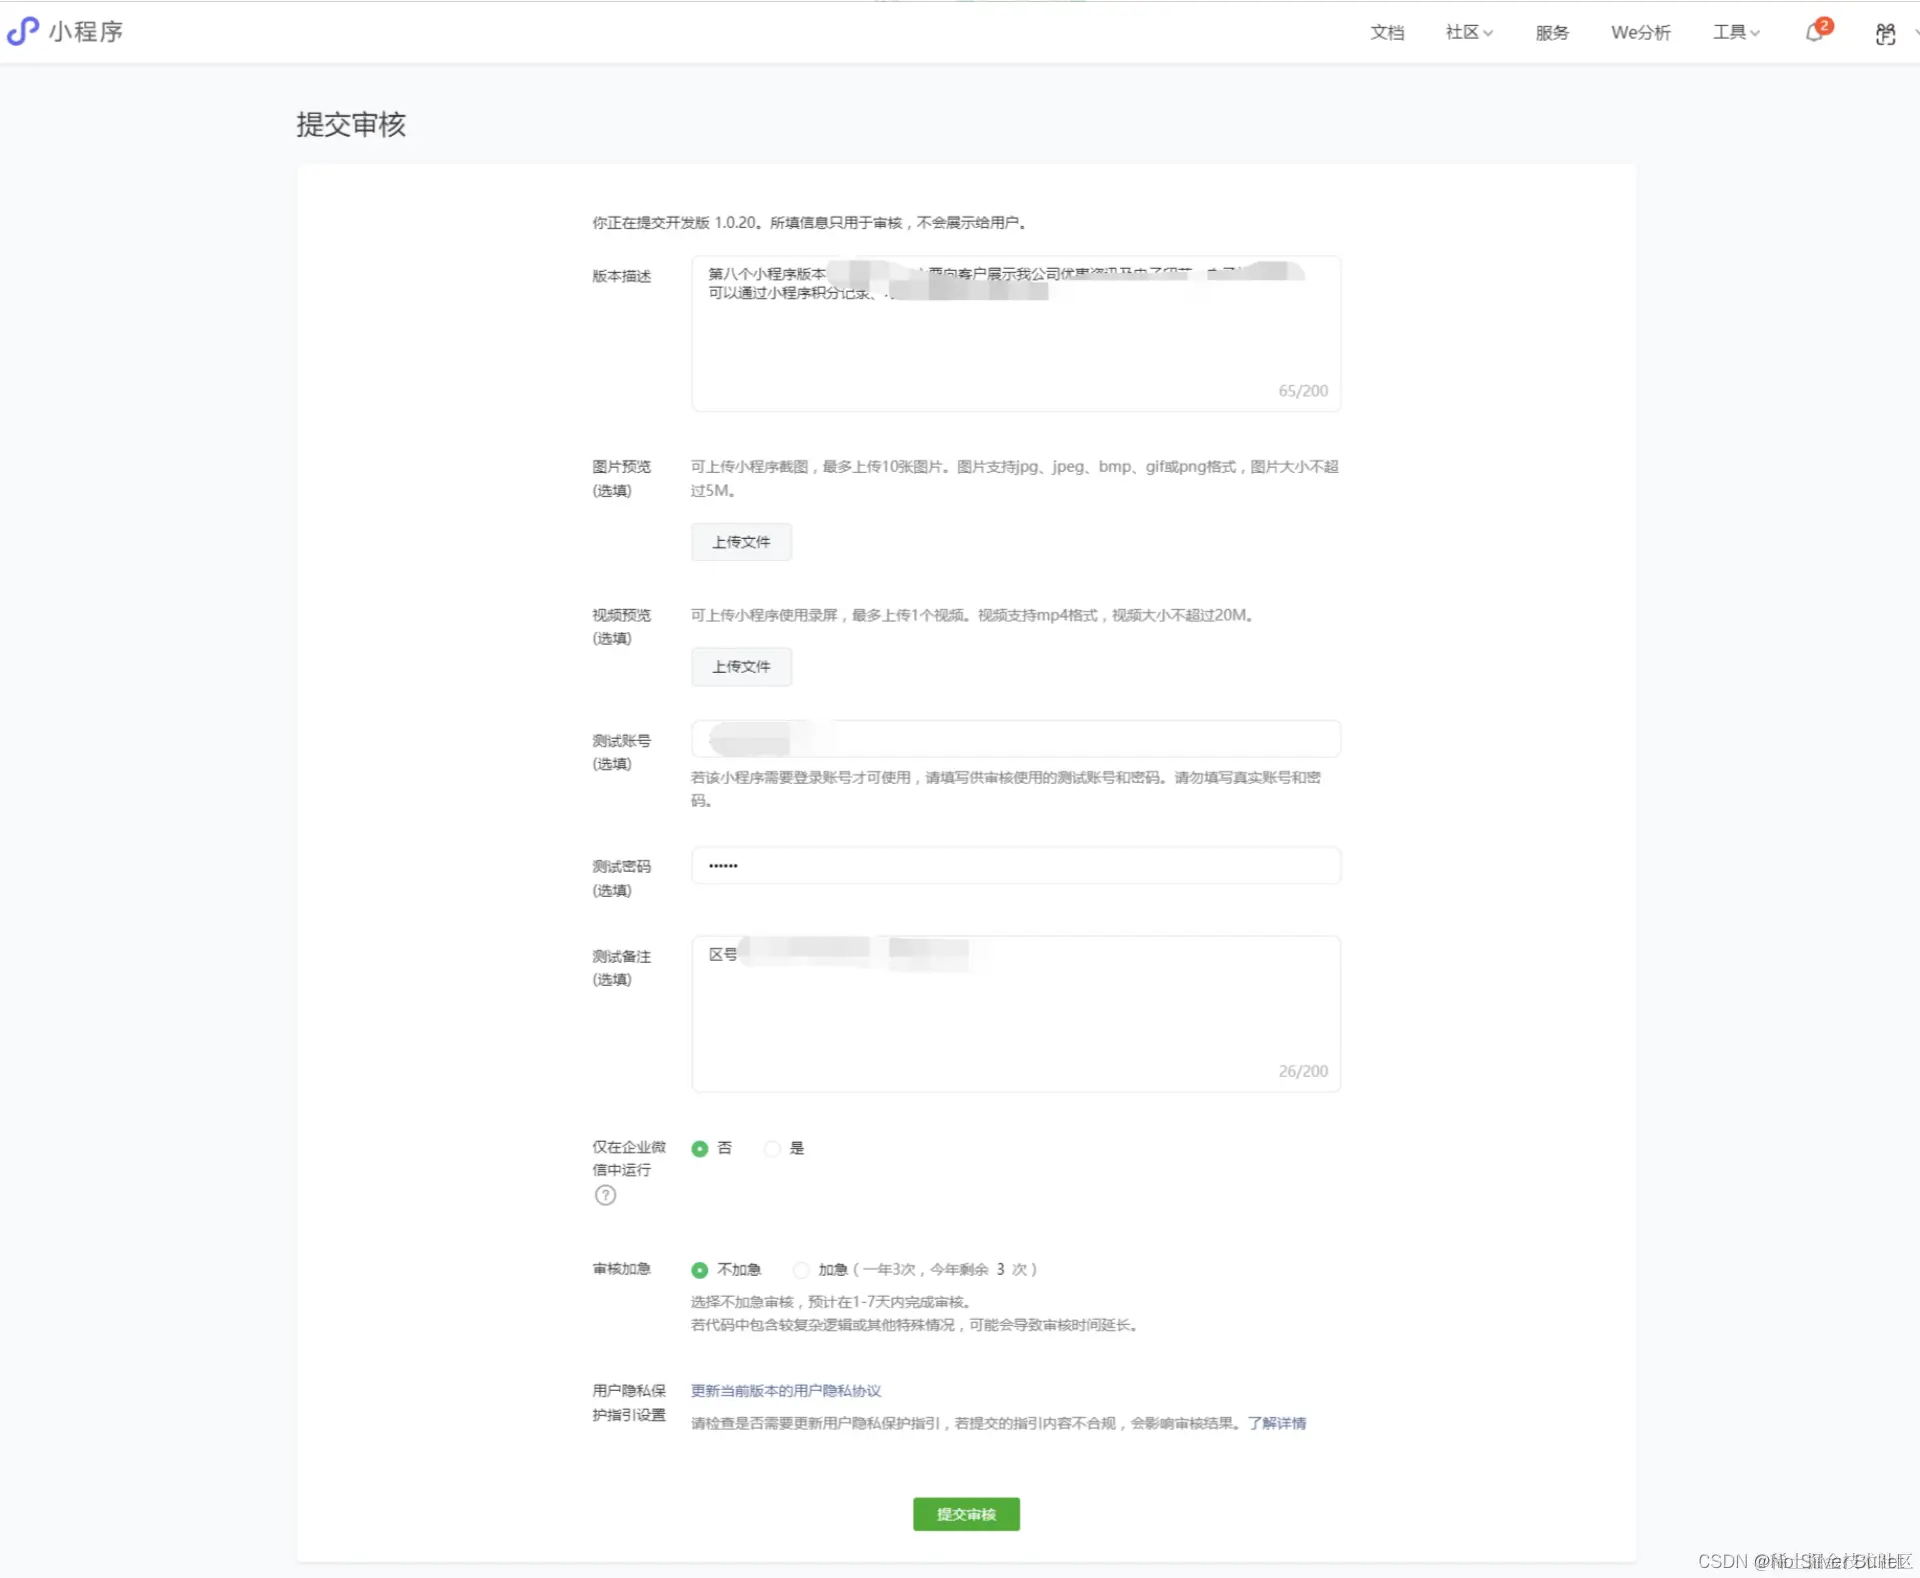The width and height of the screenshot is (1920, 1578).
Task: Click the 了解详情 link
Action: click(x=1277, y=1423)
